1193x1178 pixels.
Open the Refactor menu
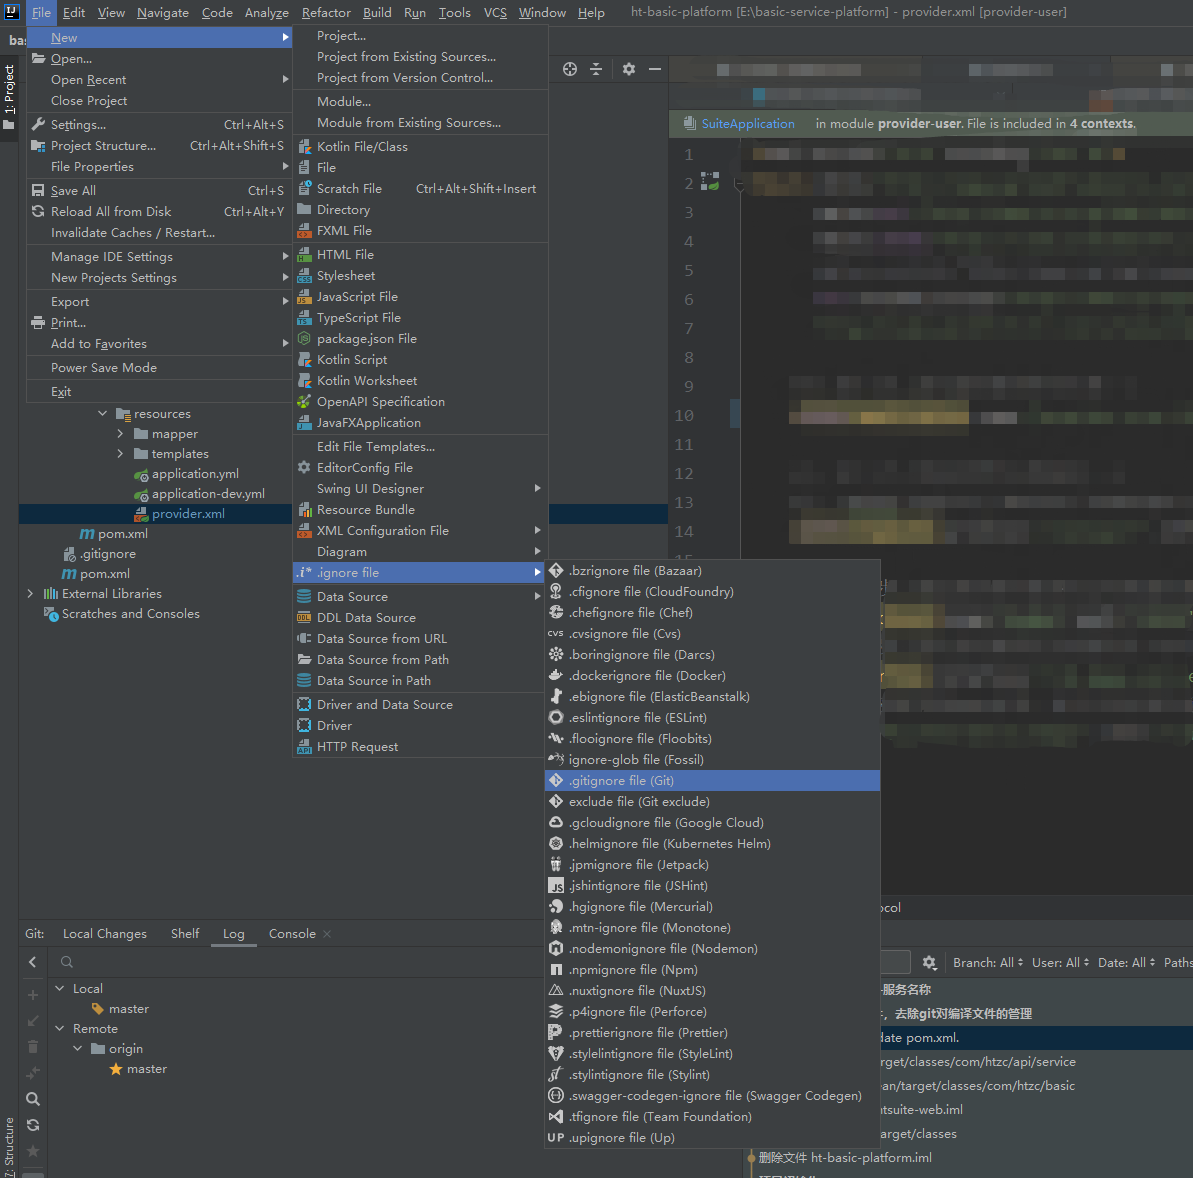coord(326,12)
